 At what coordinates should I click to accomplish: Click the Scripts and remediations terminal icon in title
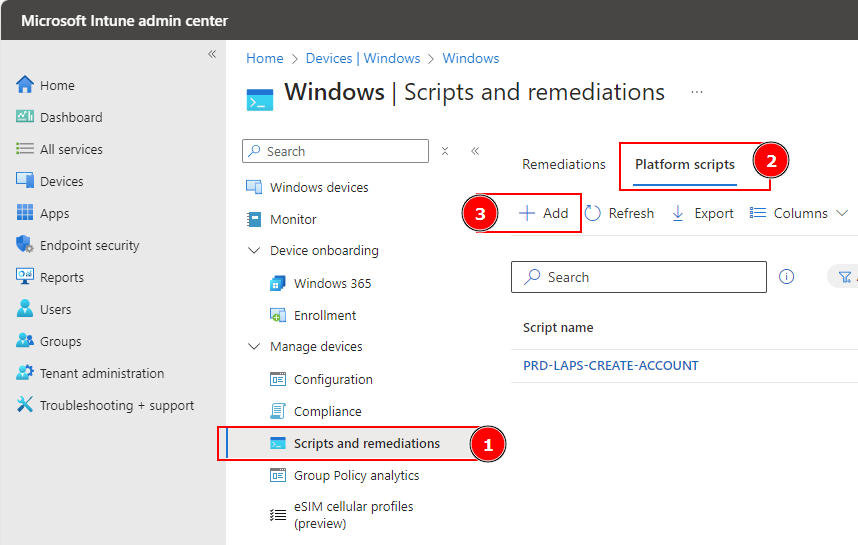[259, 100]
